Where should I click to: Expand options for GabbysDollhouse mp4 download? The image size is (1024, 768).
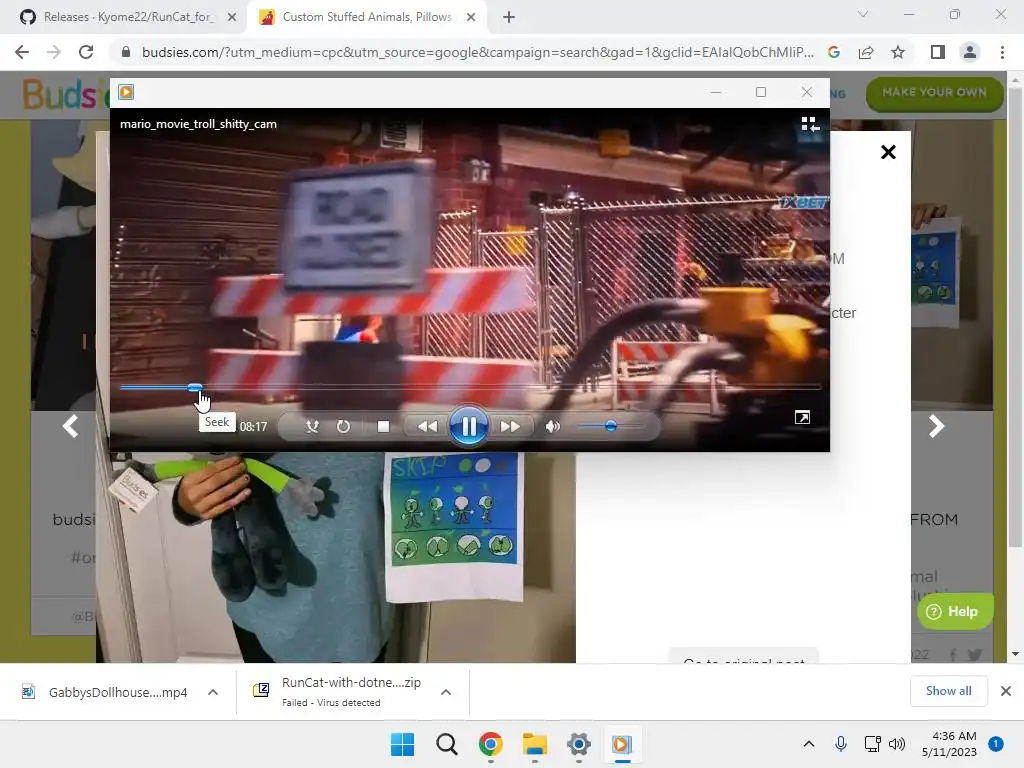(x=213, y=692)
